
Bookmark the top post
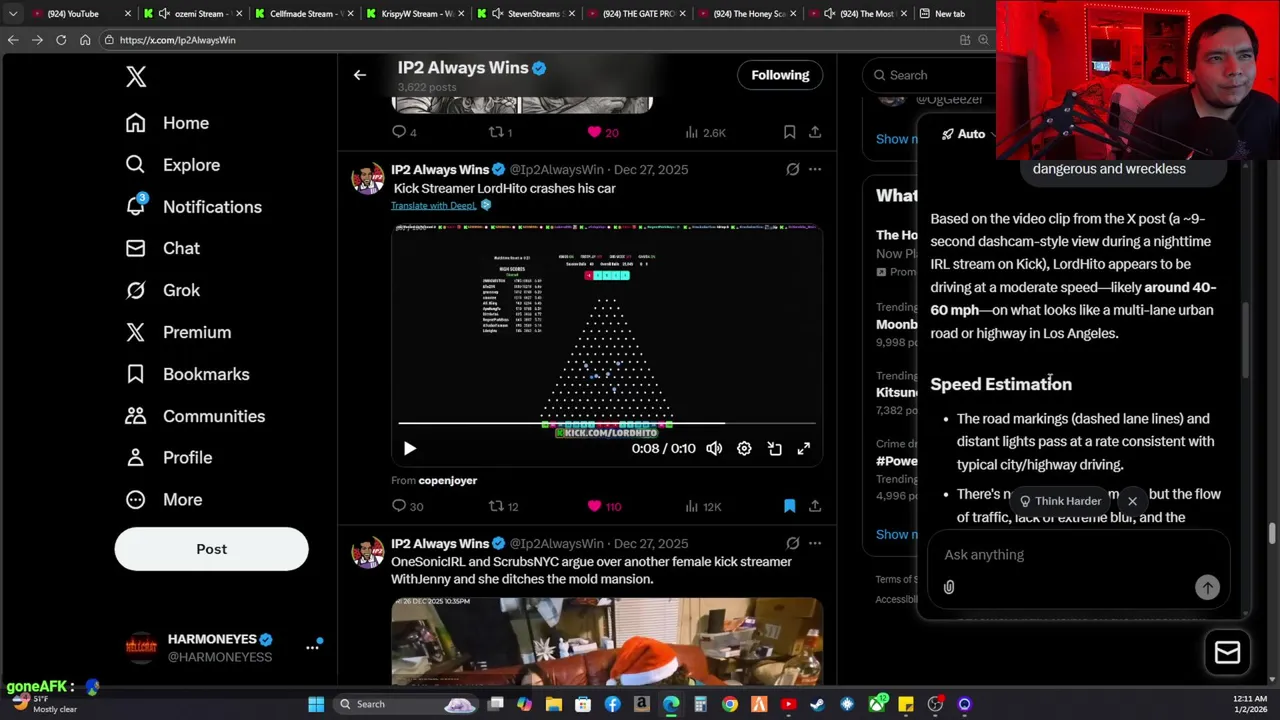coord(789,132)
